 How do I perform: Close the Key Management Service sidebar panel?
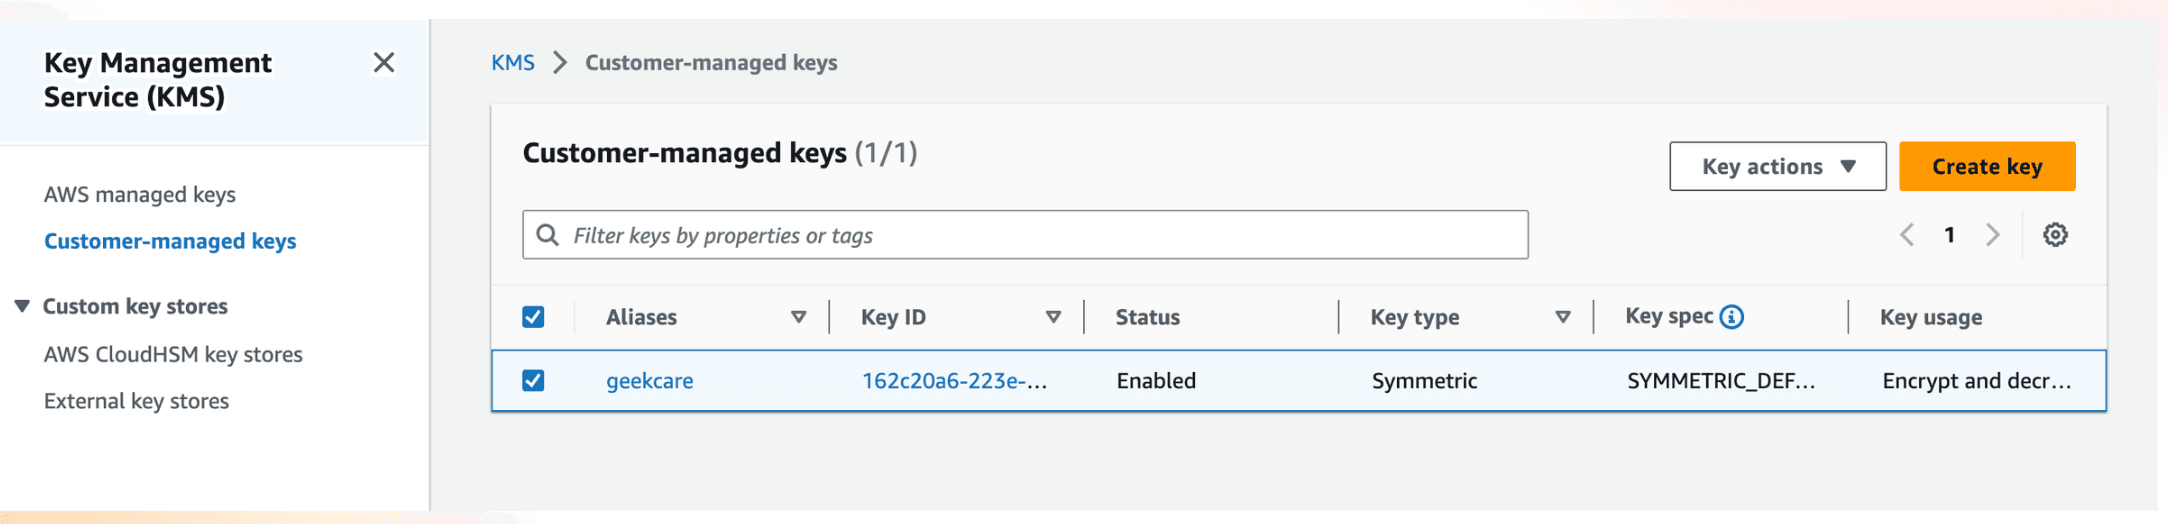tap(383, 63)
